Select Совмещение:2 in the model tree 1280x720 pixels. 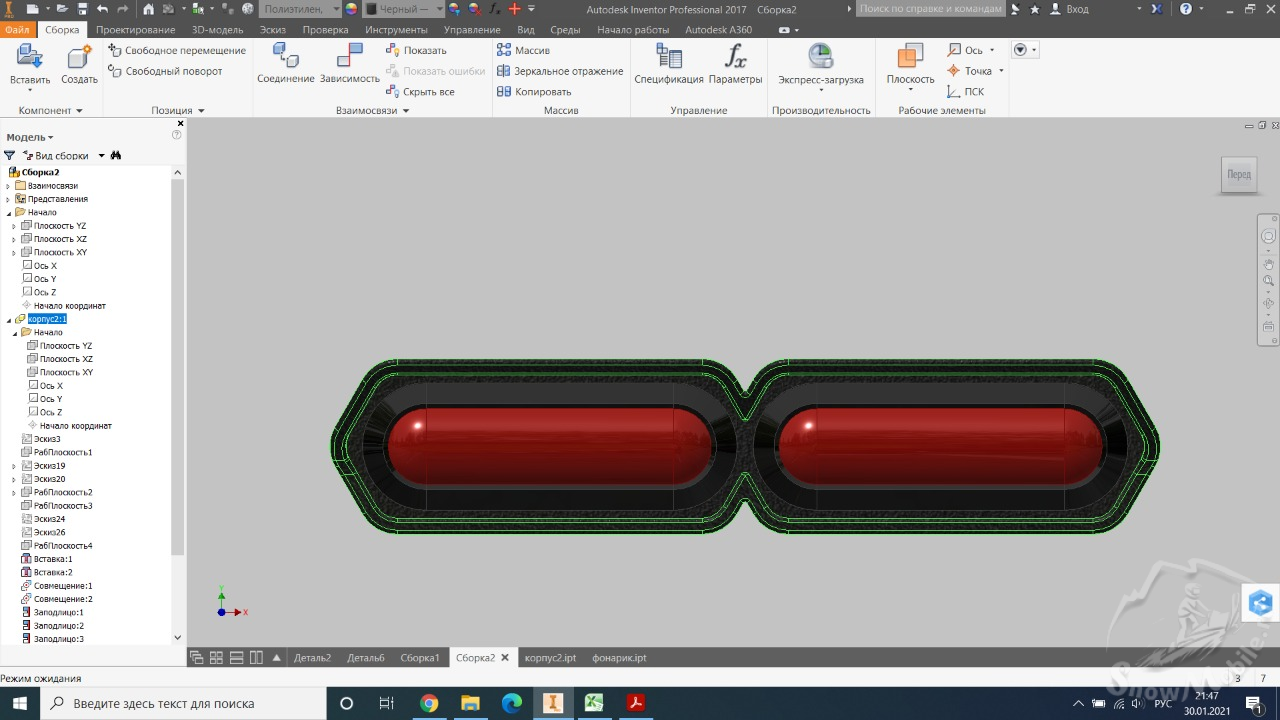[56, 599]
